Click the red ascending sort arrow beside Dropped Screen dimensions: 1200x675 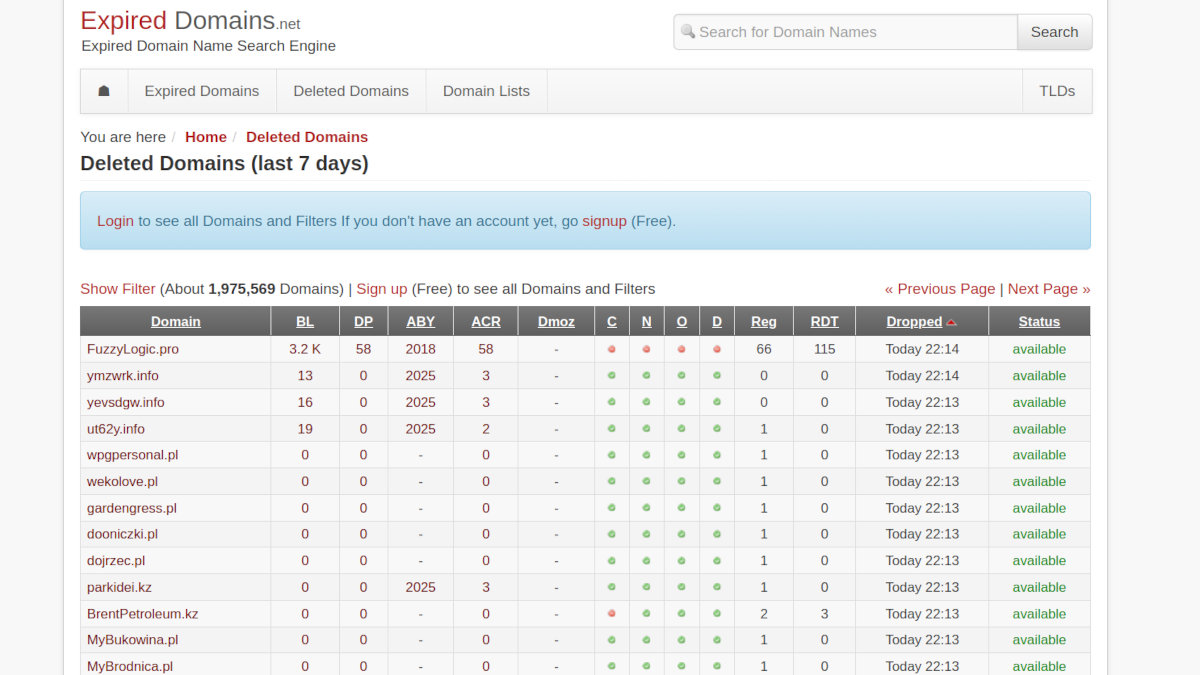tap(951, 322)
